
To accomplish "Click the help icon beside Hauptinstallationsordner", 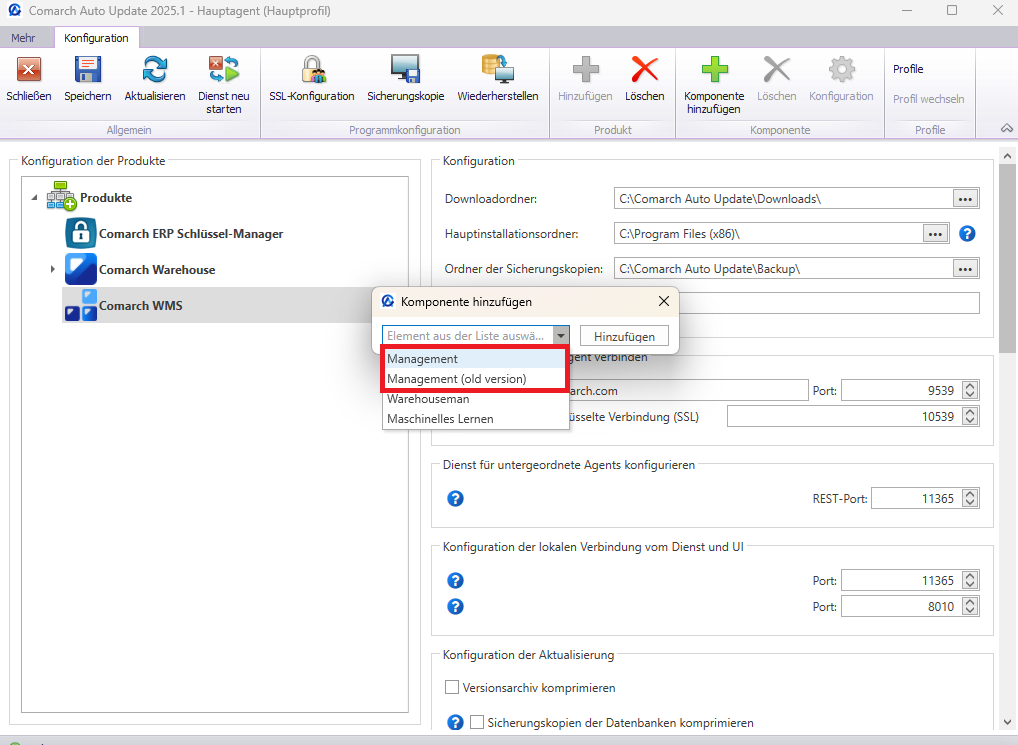I will click(967, 234).
